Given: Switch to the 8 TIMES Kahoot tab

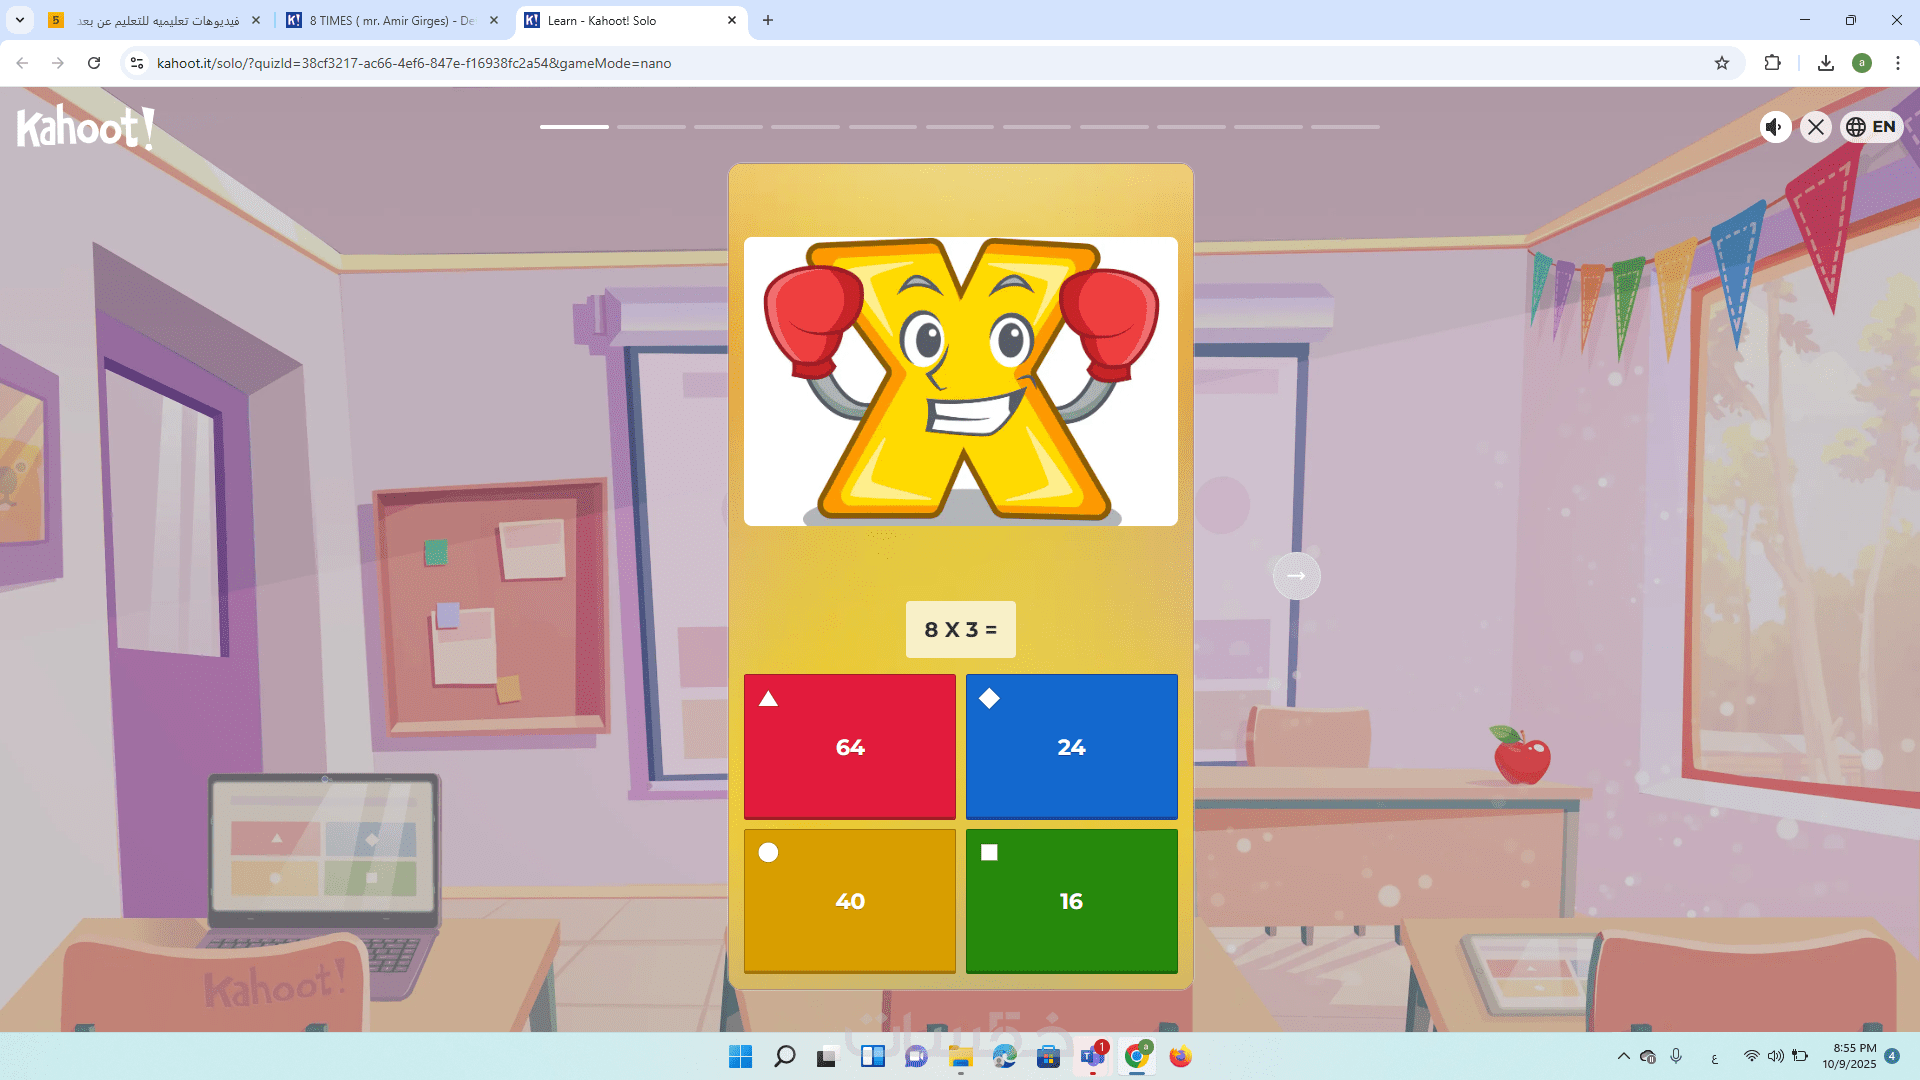Looking at the screenshot, I should [390, 20].
